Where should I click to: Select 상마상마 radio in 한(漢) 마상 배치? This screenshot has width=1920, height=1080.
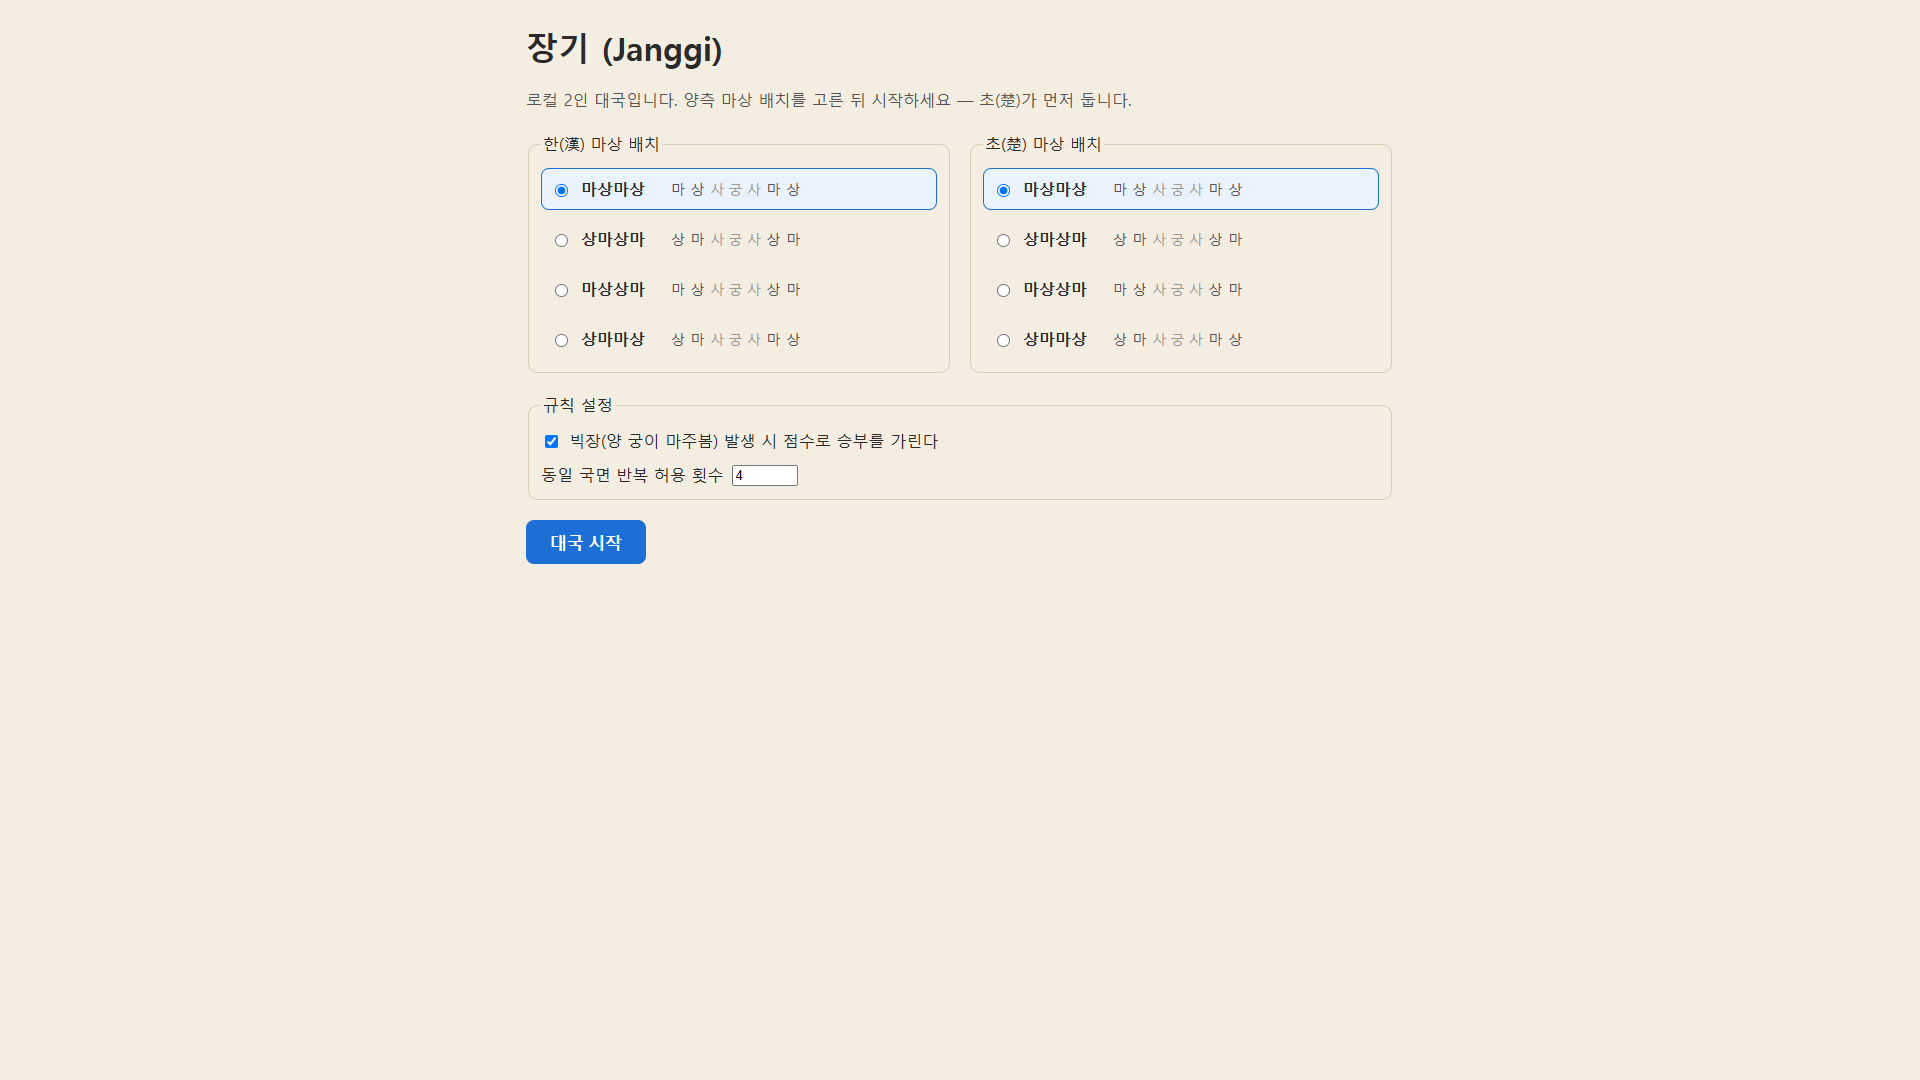coord(561,240)
